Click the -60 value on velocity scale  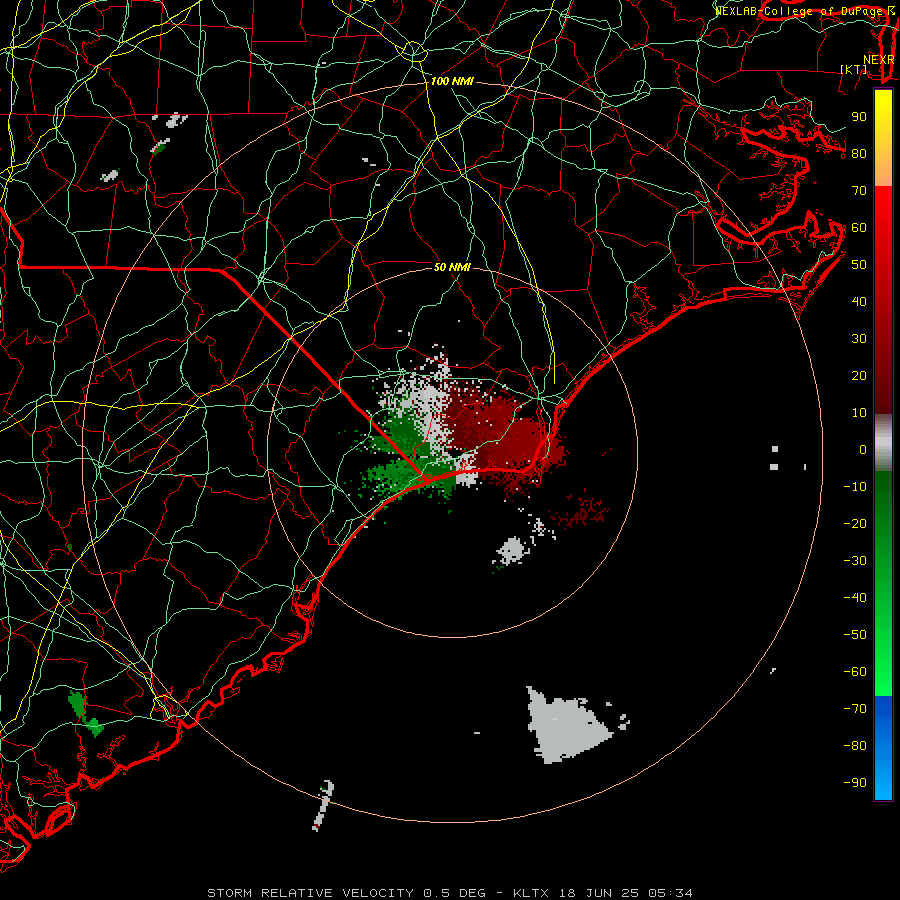855,672
